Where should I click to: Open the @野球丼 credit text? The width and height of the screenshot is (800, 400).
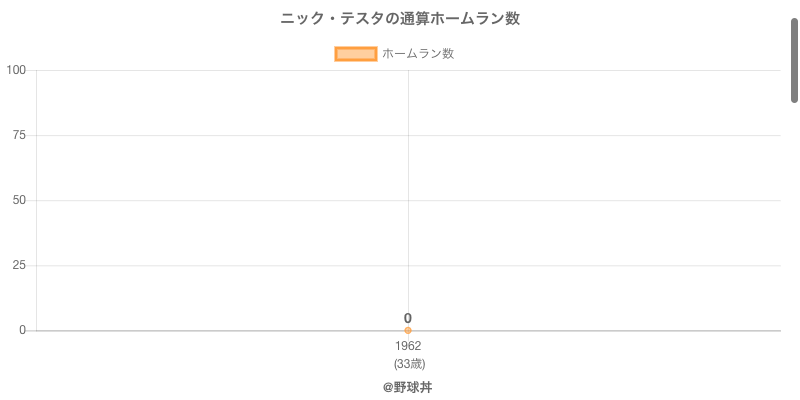tap(408, 387)
